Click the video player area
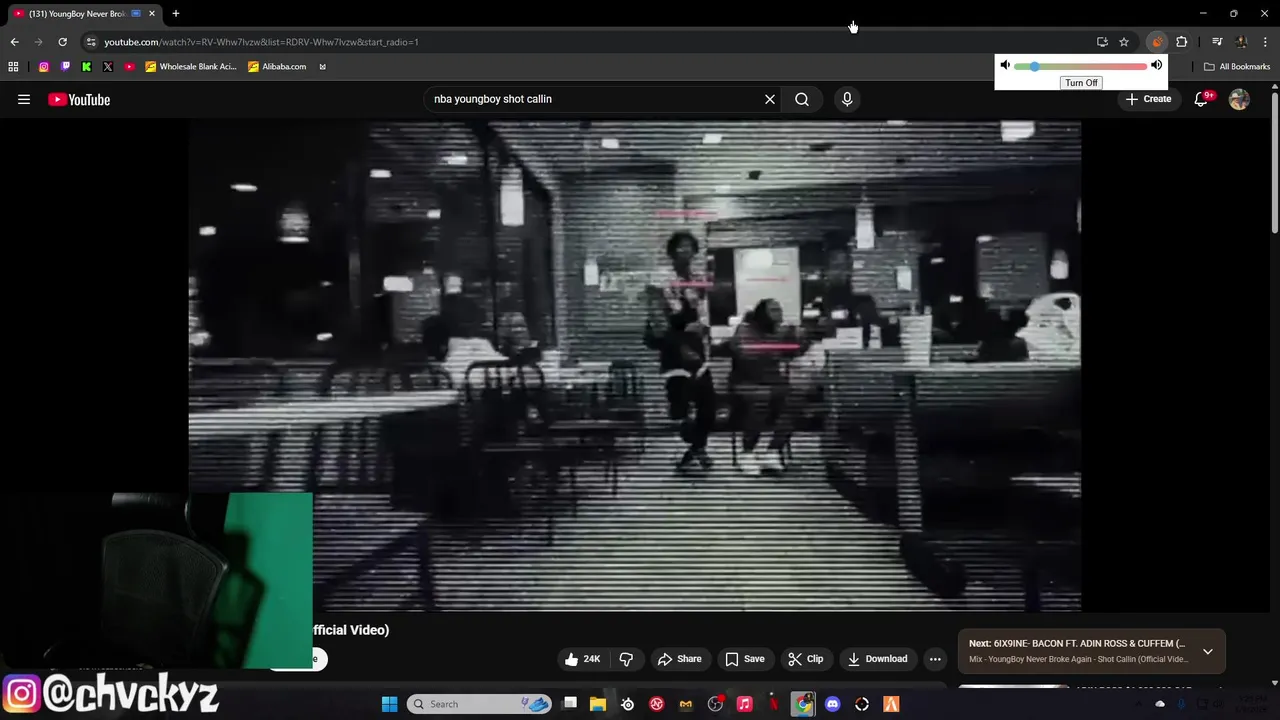Image resolution: width=1280 pixels, height=720 pixels. pyautogui.click(x=634, y=365)
